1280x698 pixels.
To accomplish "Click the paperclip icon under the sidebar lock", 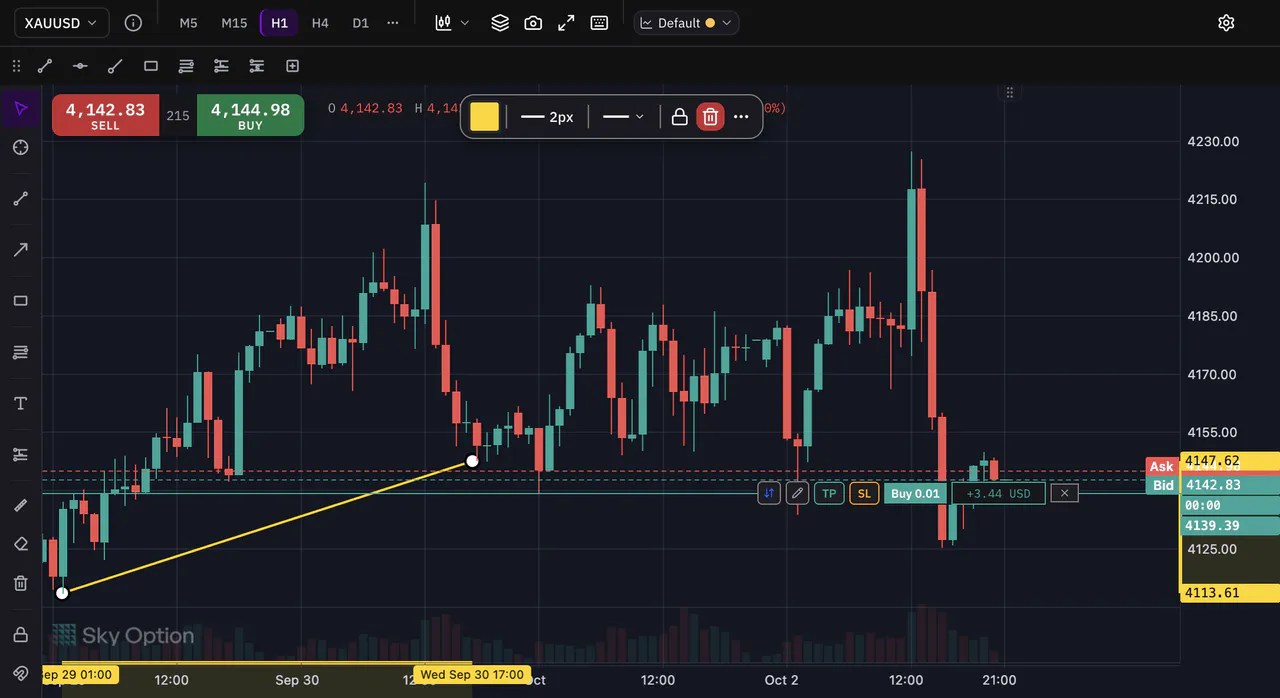I will pyautogui.click(x=21, y=673).
